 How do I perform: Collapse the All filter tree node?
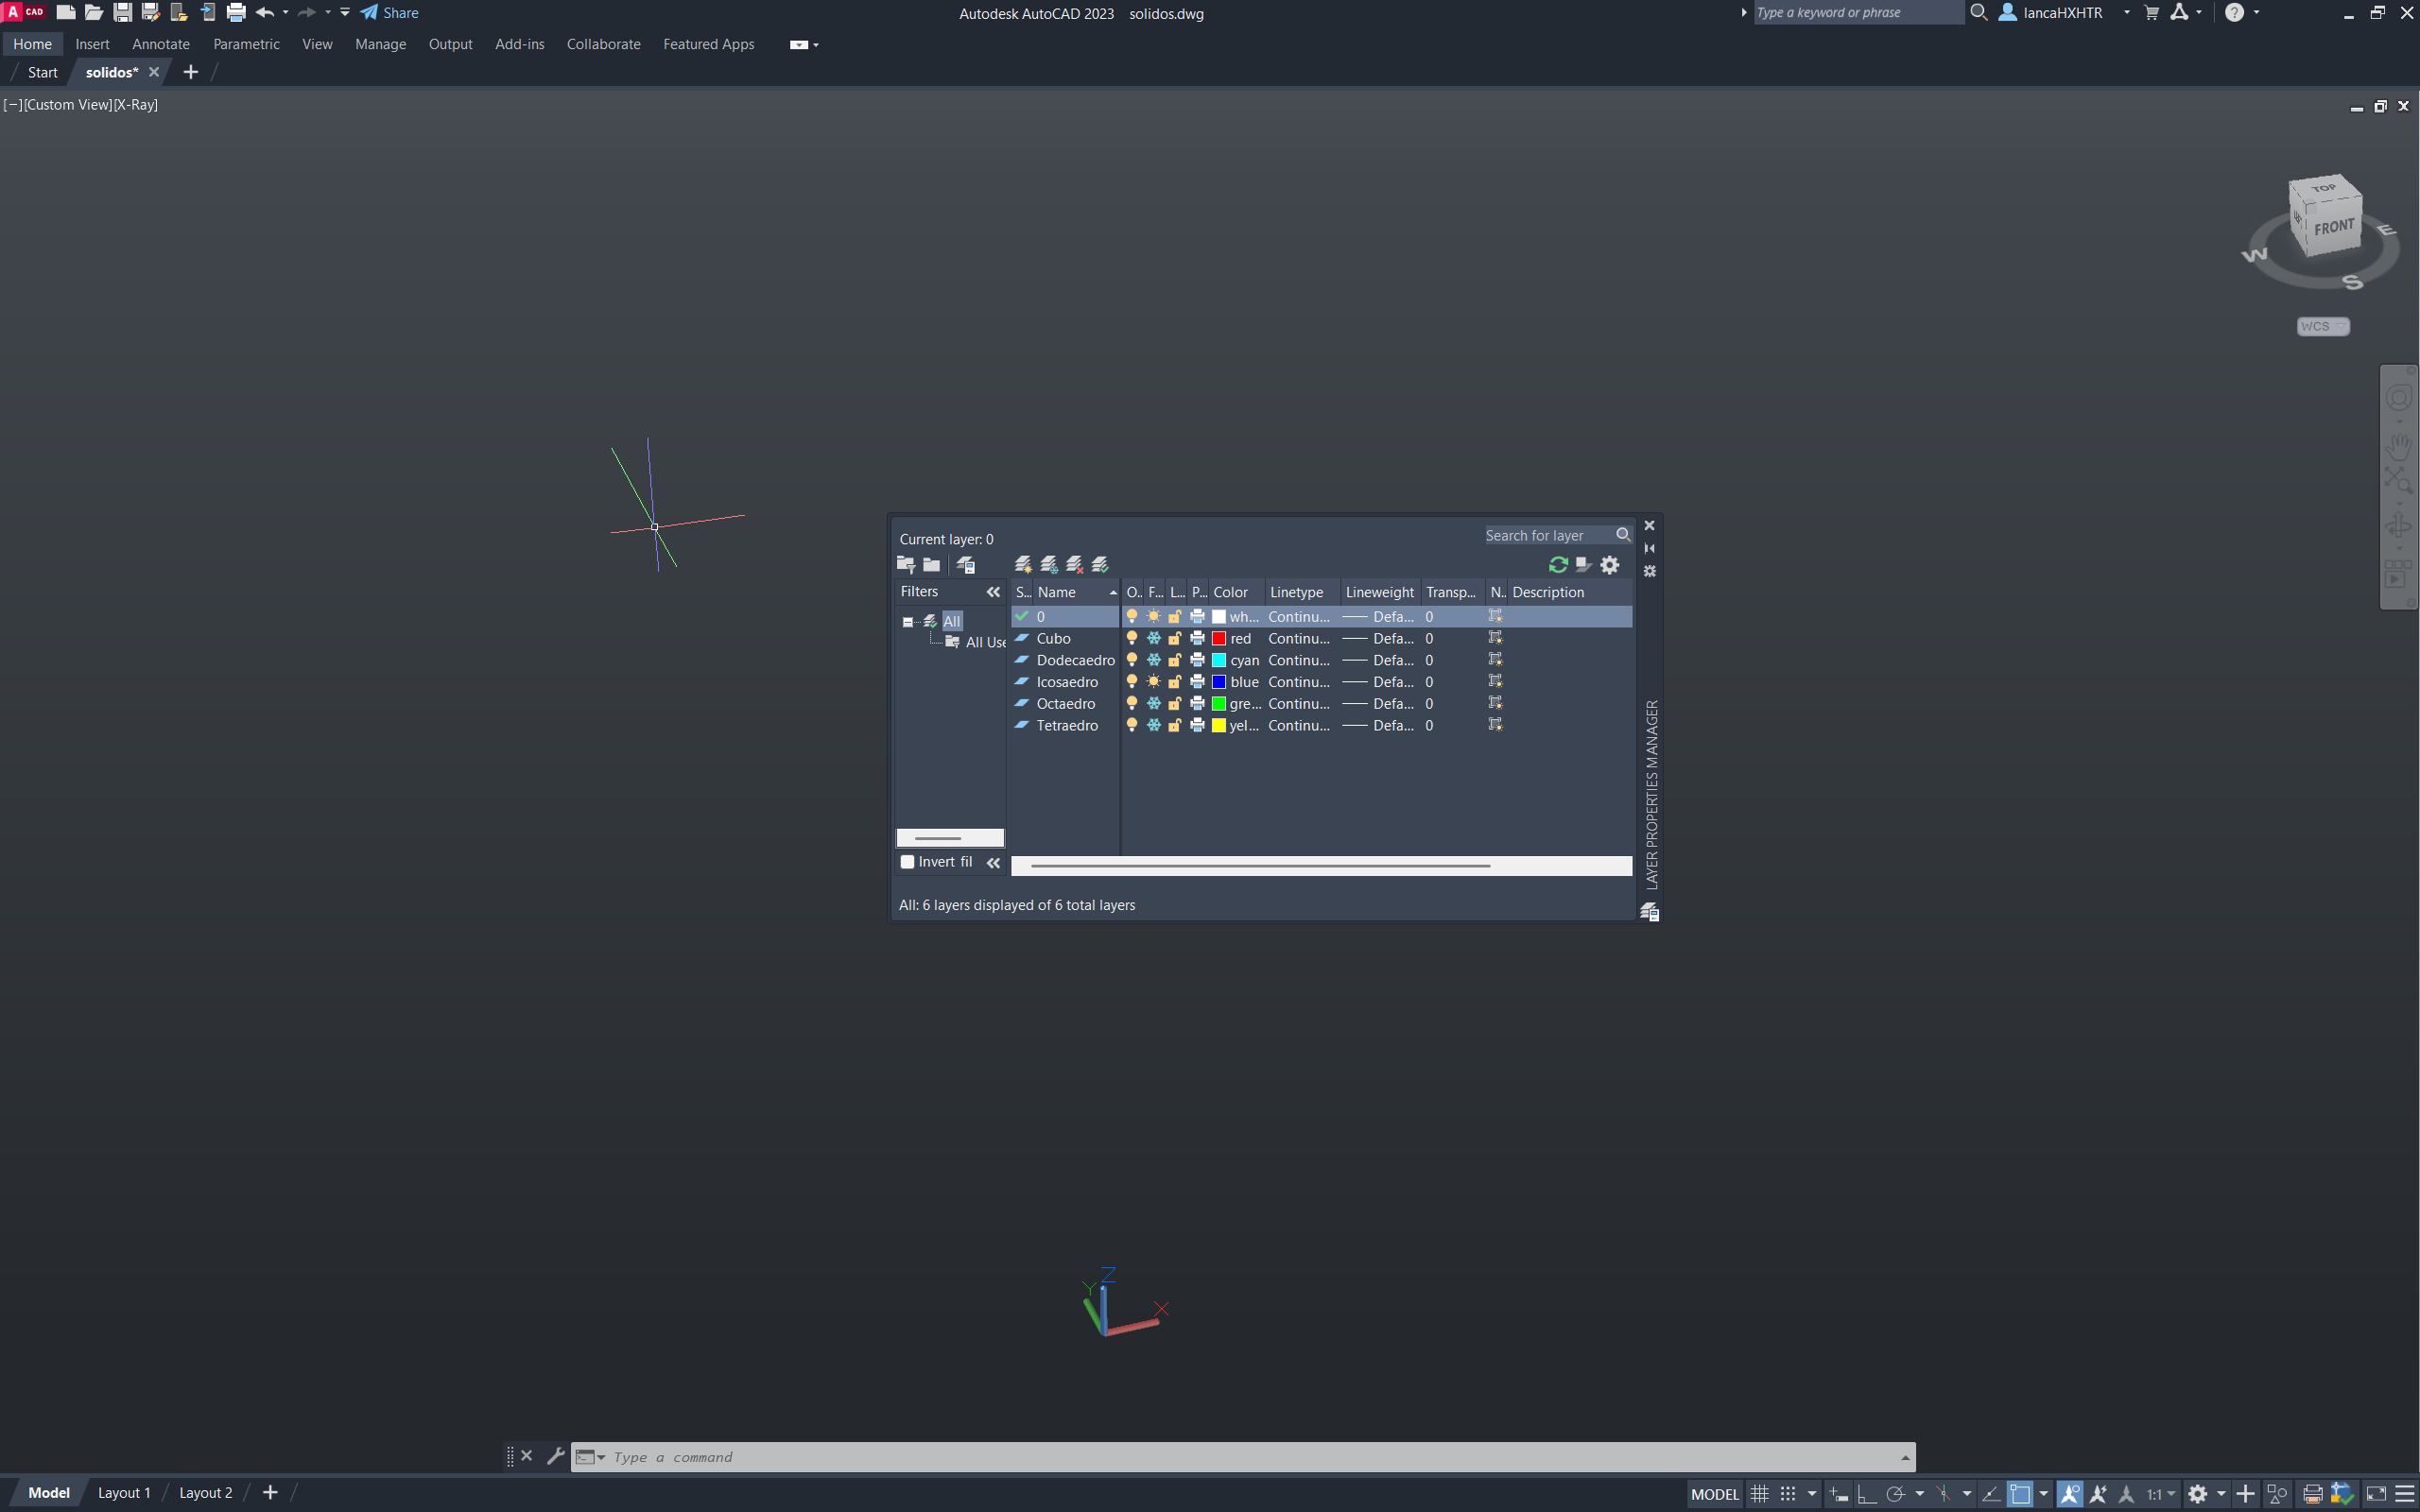tap(908, 621)
